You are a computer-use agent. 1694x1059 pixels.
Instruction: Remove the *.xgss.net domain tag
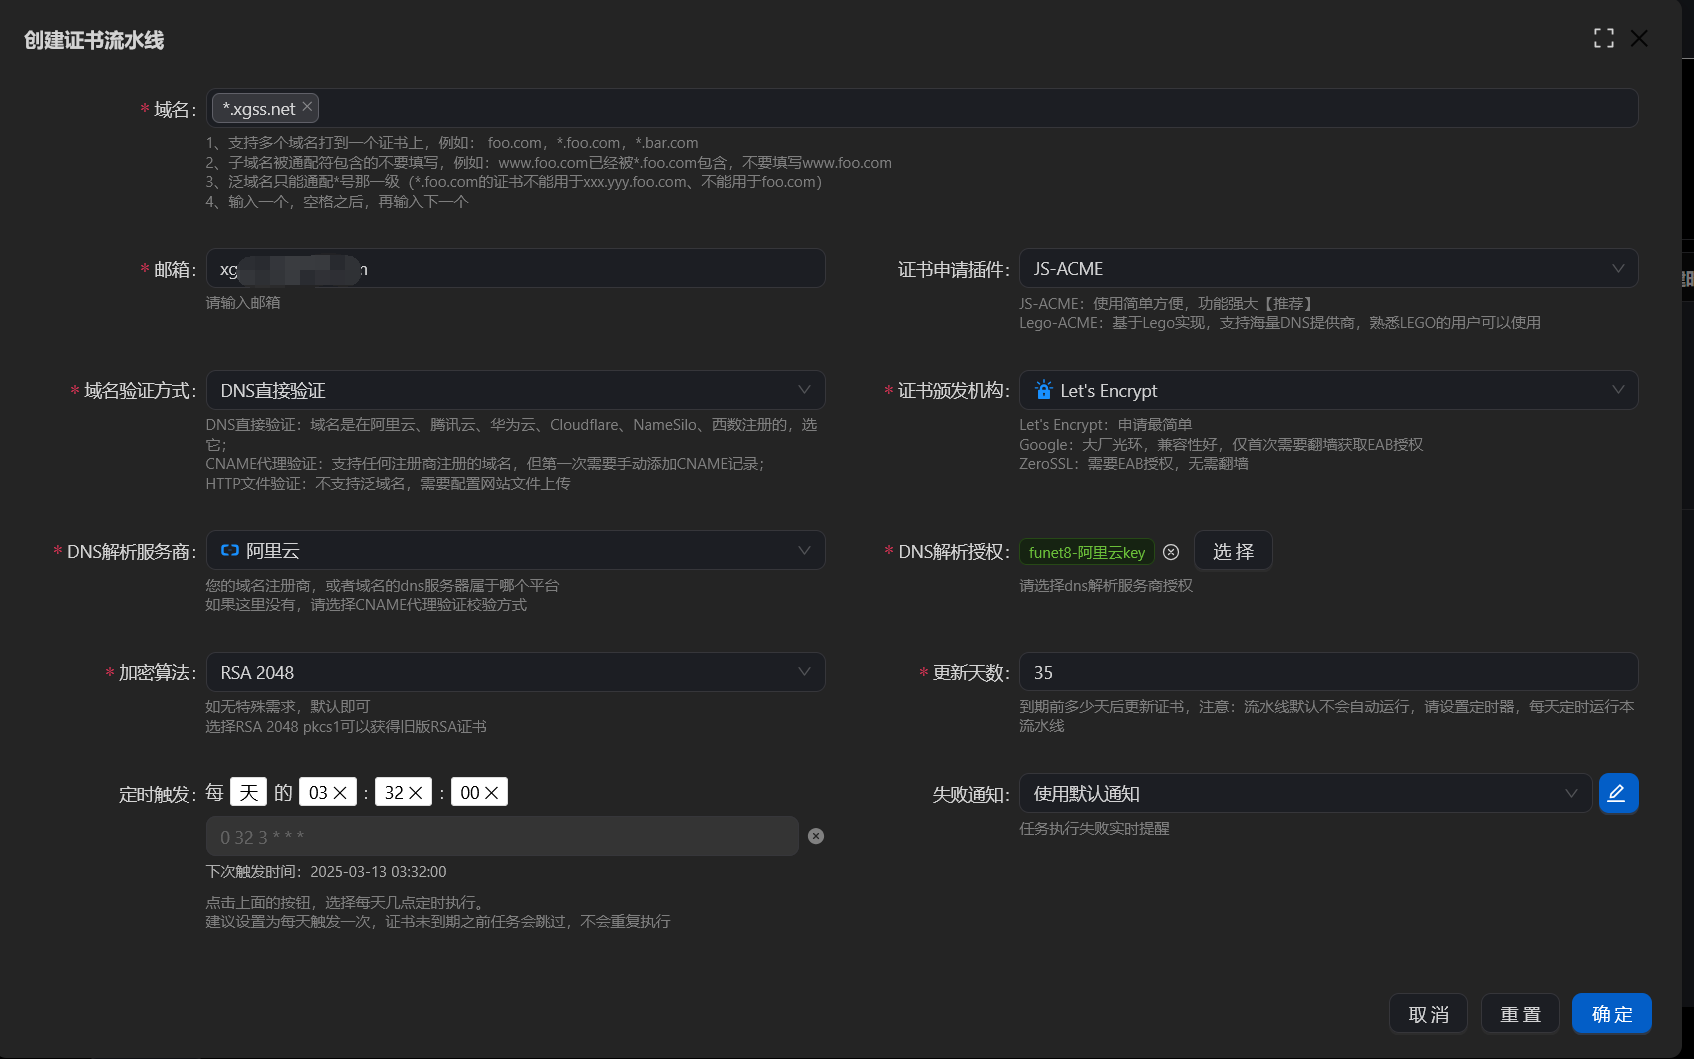click(307, 106)
